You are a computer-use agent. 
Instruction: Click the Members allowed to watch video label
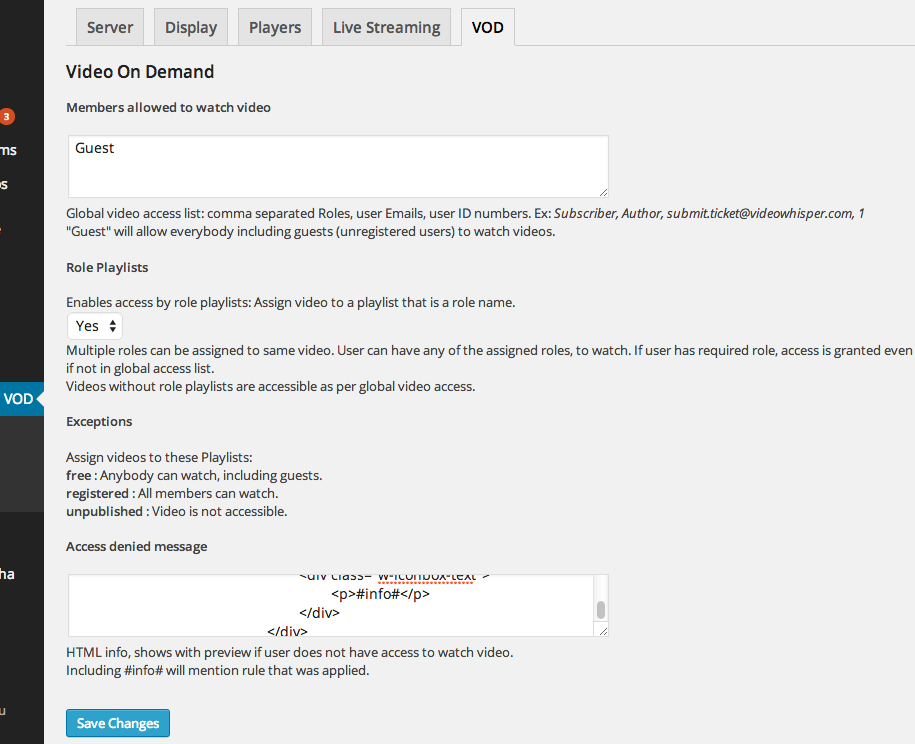(x=168, y=107)
